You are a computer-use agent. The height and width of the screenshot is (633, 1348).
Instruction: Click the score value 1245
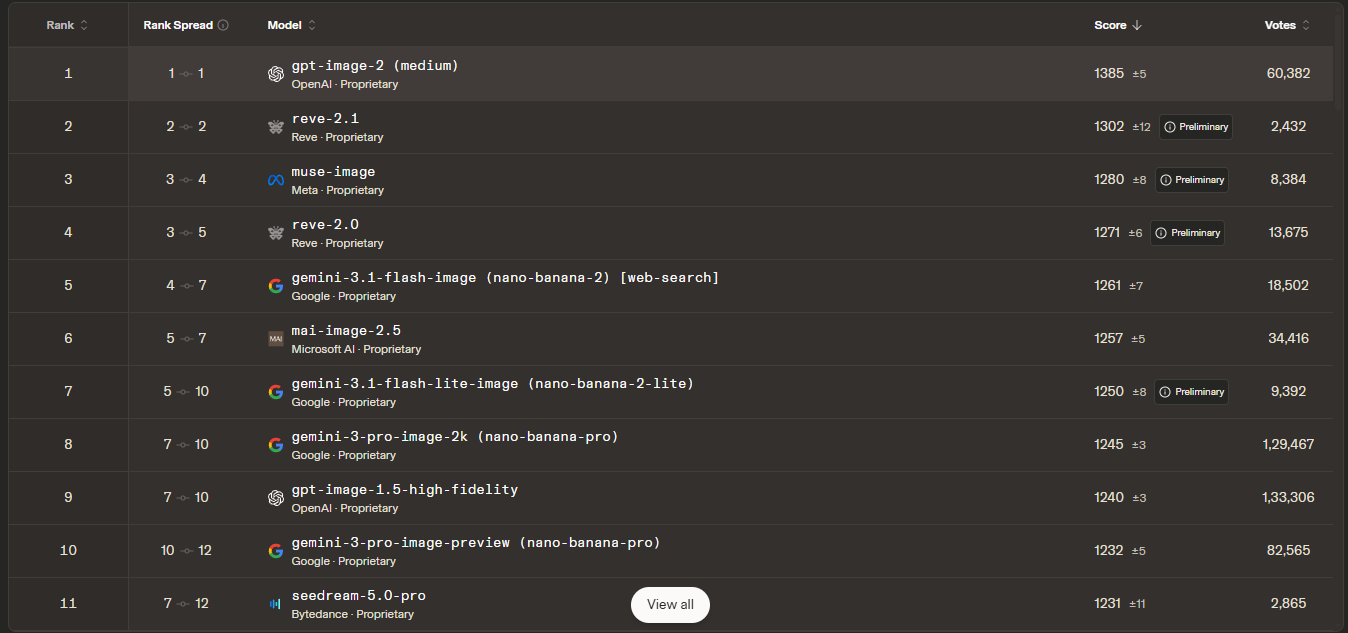click(x=1109, y=445)
